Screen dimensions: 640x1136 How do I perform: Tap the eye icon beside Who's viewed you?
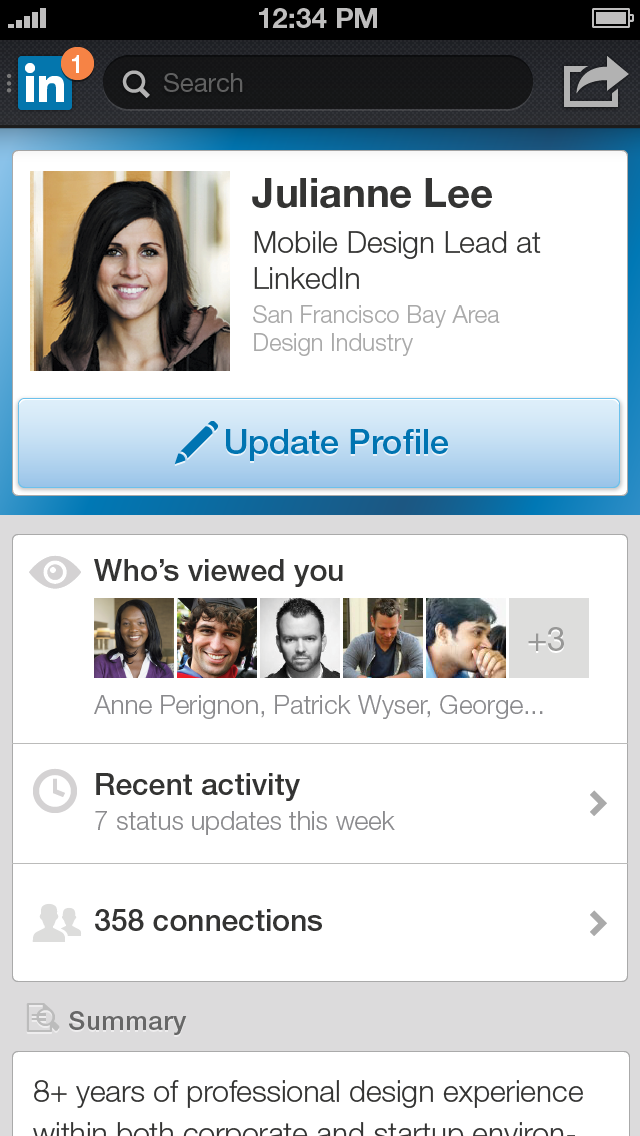coord(55,572)
